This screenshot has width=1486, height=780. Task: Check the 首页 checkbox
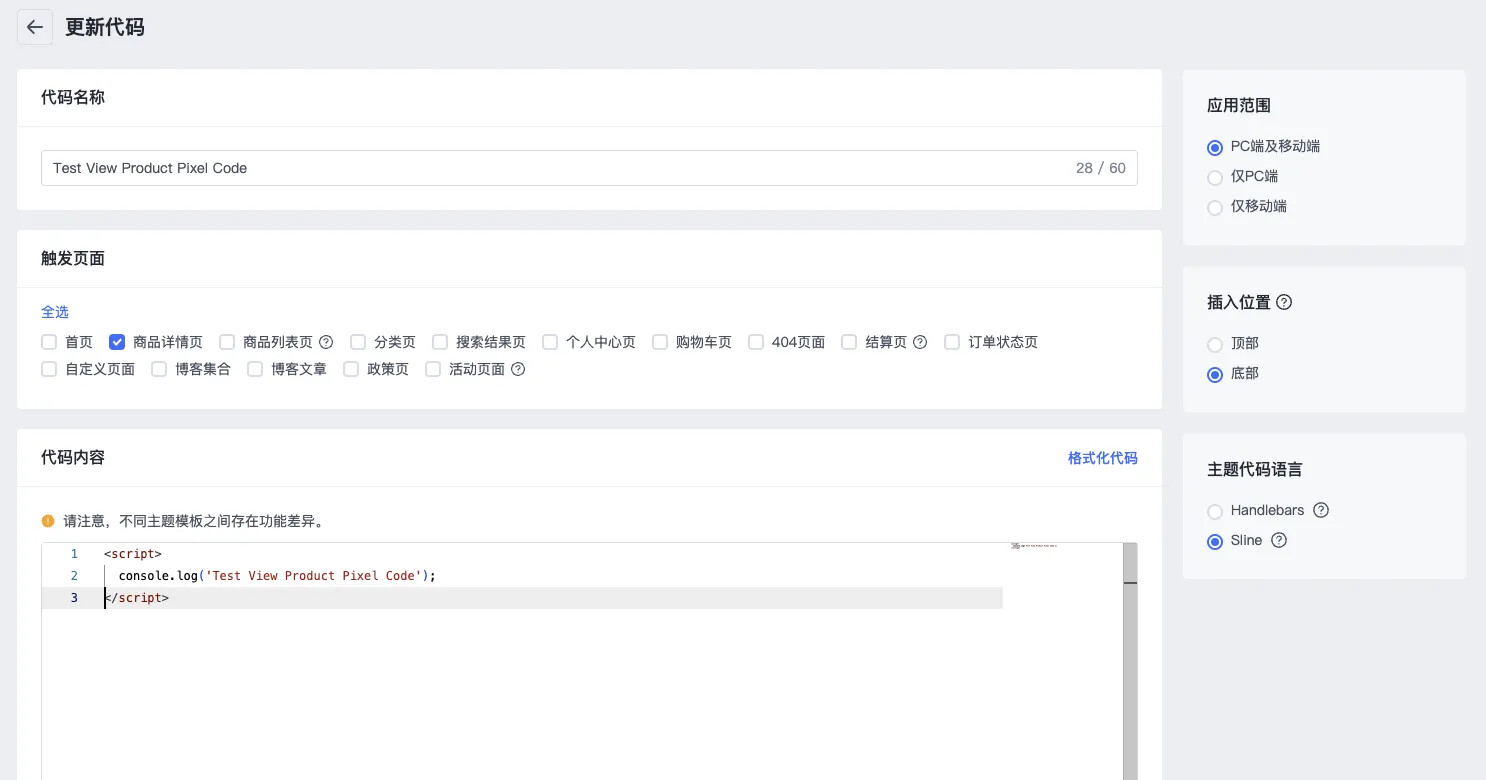(49, 342)
